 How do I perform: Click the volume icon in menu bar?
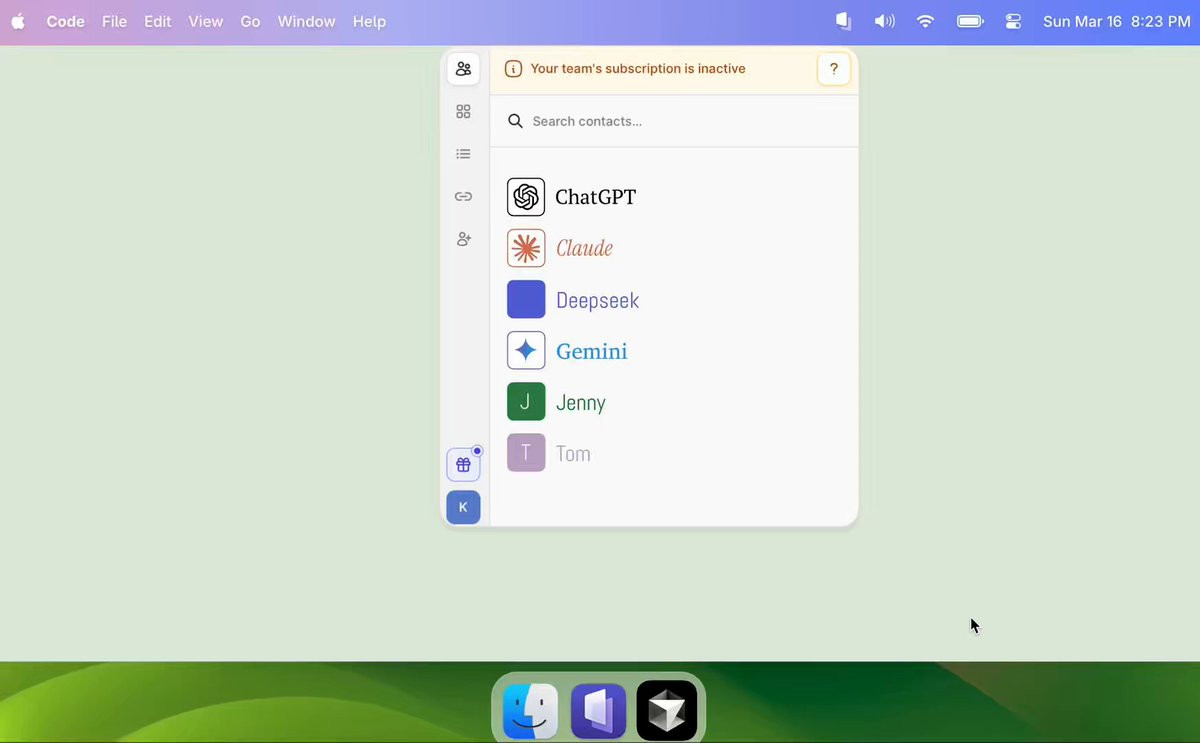click(x=884, y=21)
